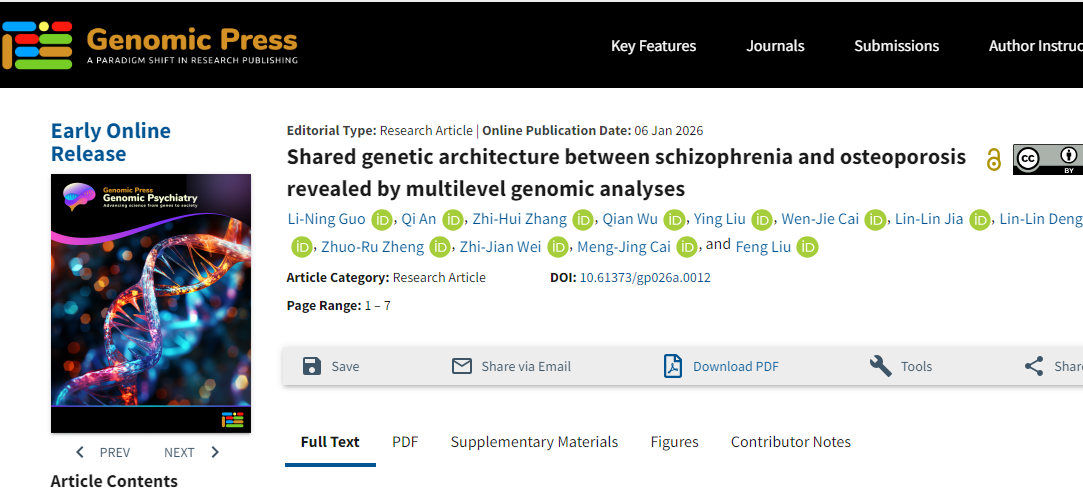This screenshot has width=1083, height=499.
Task: Click the Creative Commons BY license badge
Action: pos(1047,160)
